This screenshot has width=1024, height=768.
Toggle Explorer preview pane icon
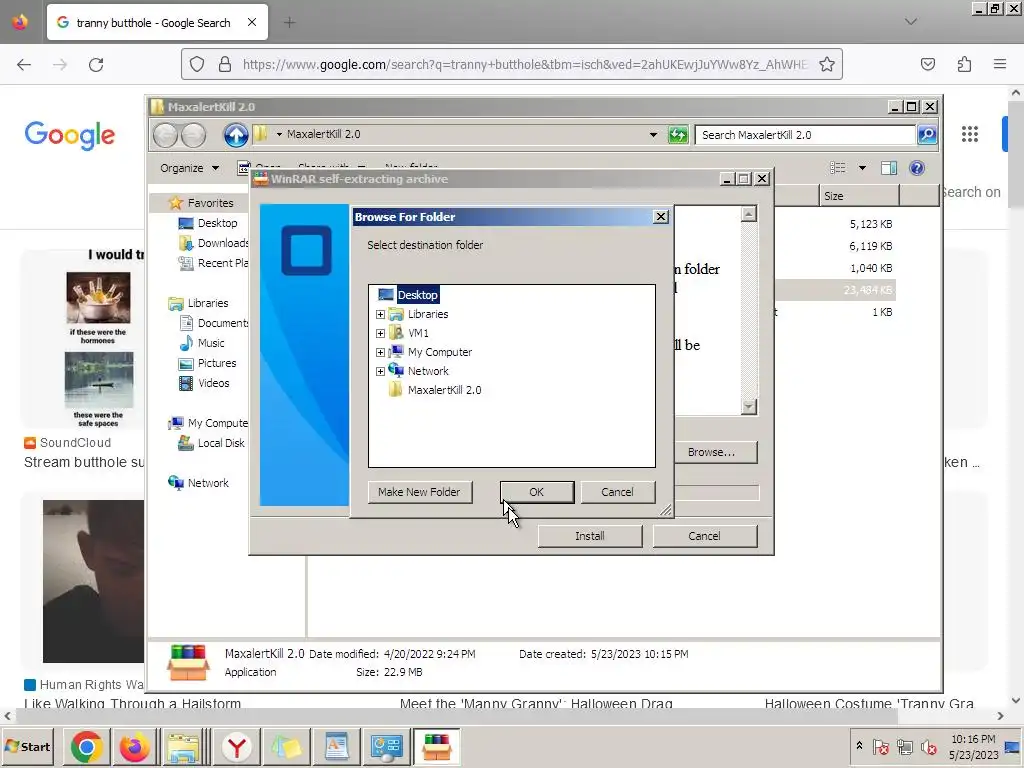[x=889, y=168]
